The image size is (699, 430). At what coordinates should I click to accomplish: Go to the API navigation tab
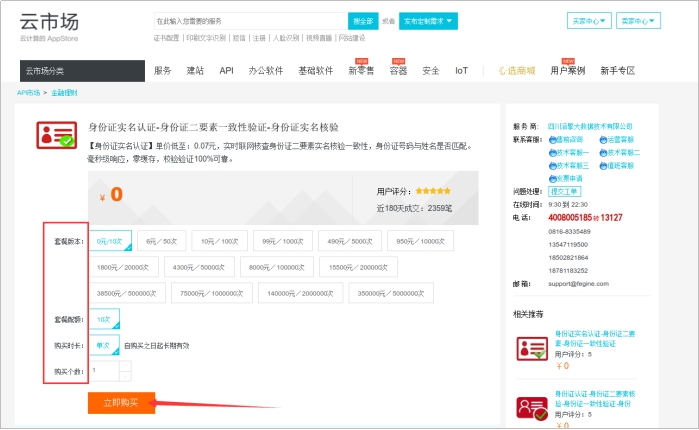[227, 71]
